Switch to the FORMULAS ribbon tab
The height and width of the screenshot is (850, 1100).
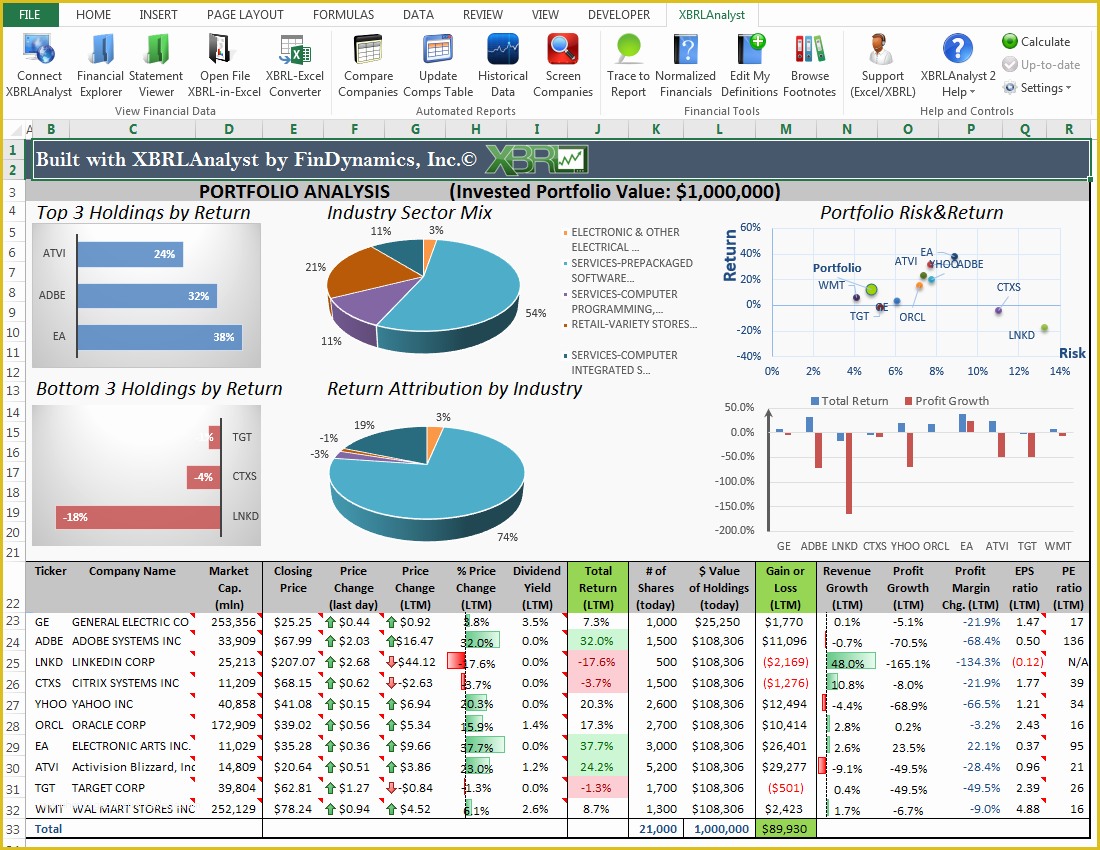point(343,14)
